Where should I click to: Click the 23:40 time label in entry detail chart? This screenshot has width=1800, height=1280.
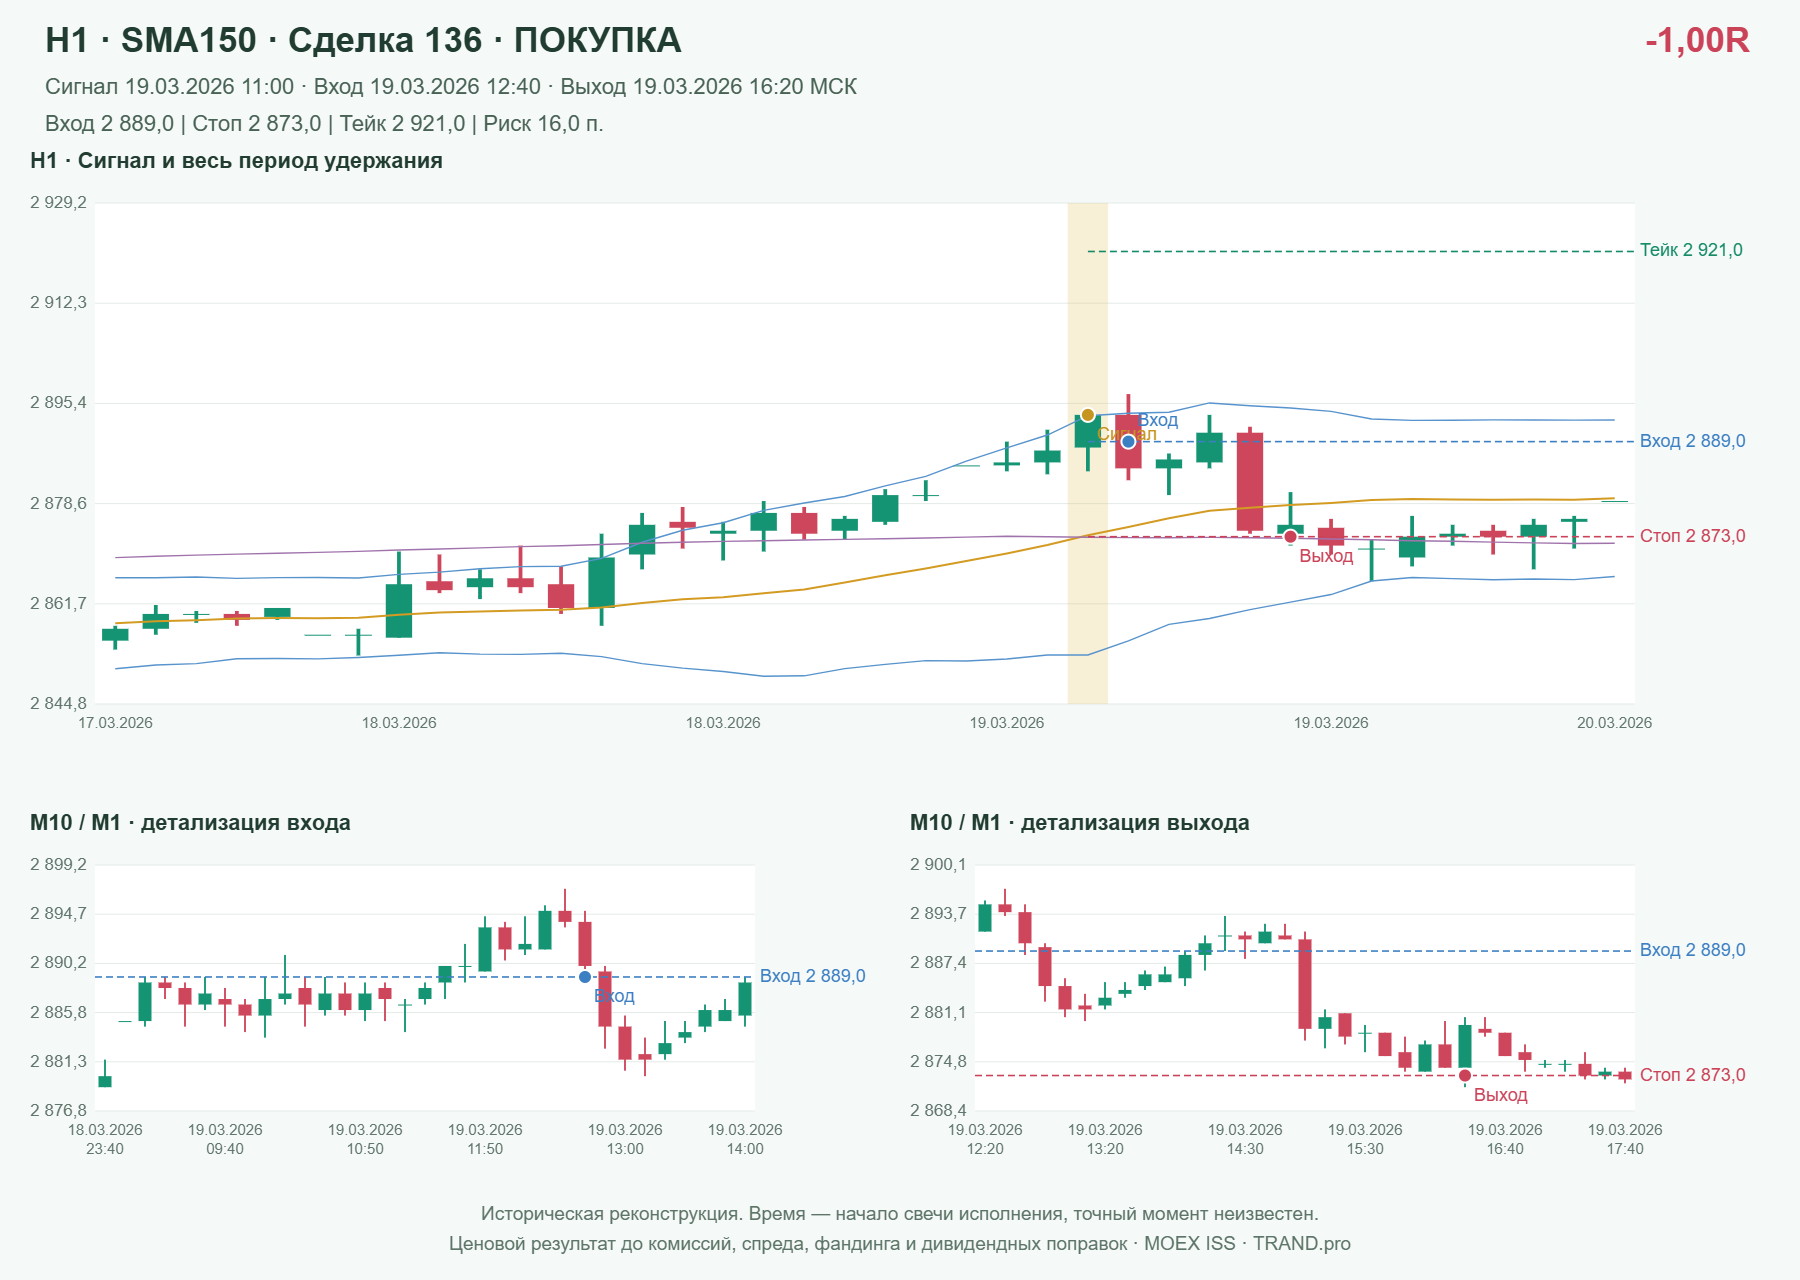point(105,1149)
